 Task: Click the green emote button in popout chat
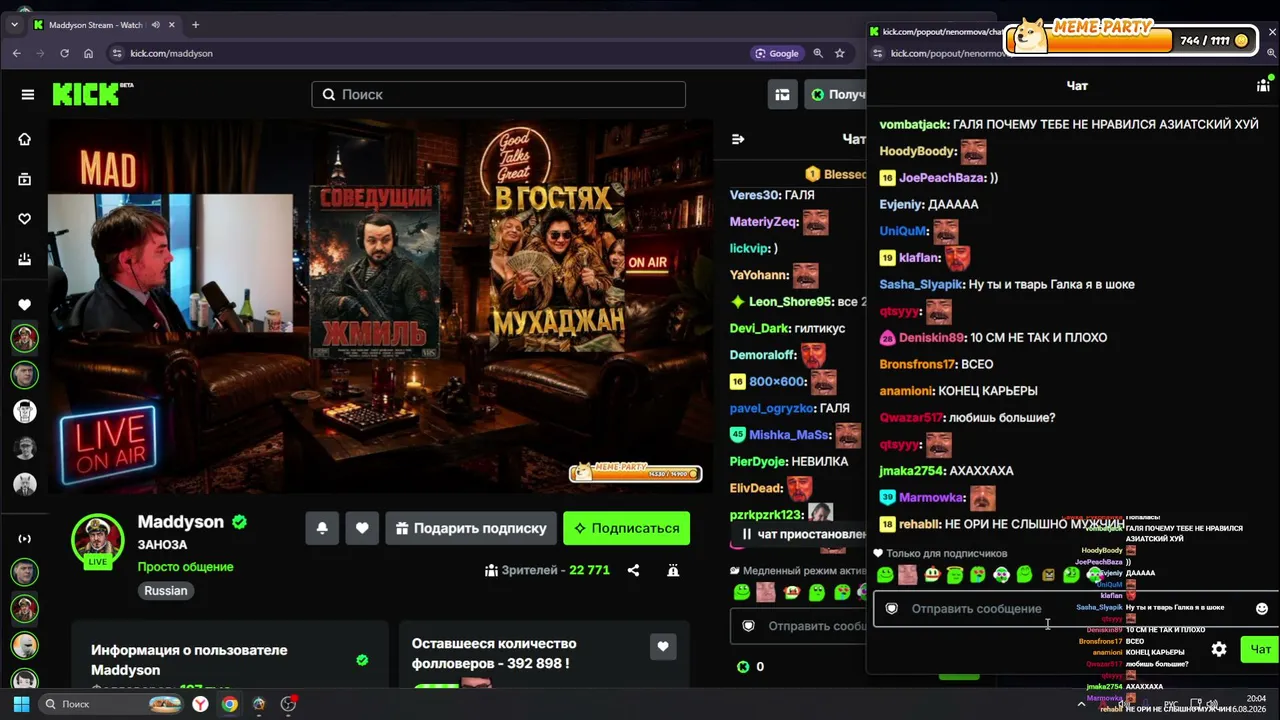[885, 575]
